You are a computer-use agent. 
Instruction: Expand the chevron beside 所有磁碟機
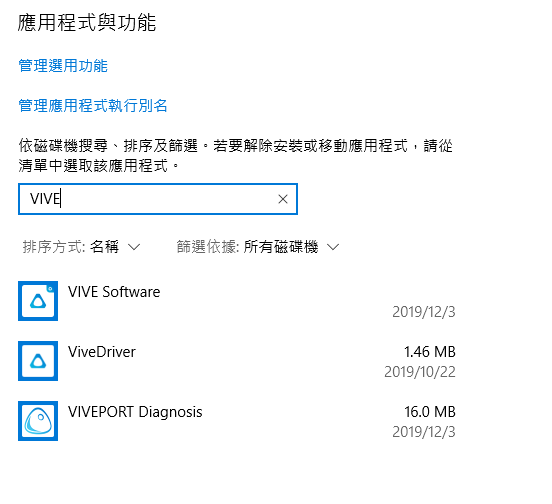[333, 247]
